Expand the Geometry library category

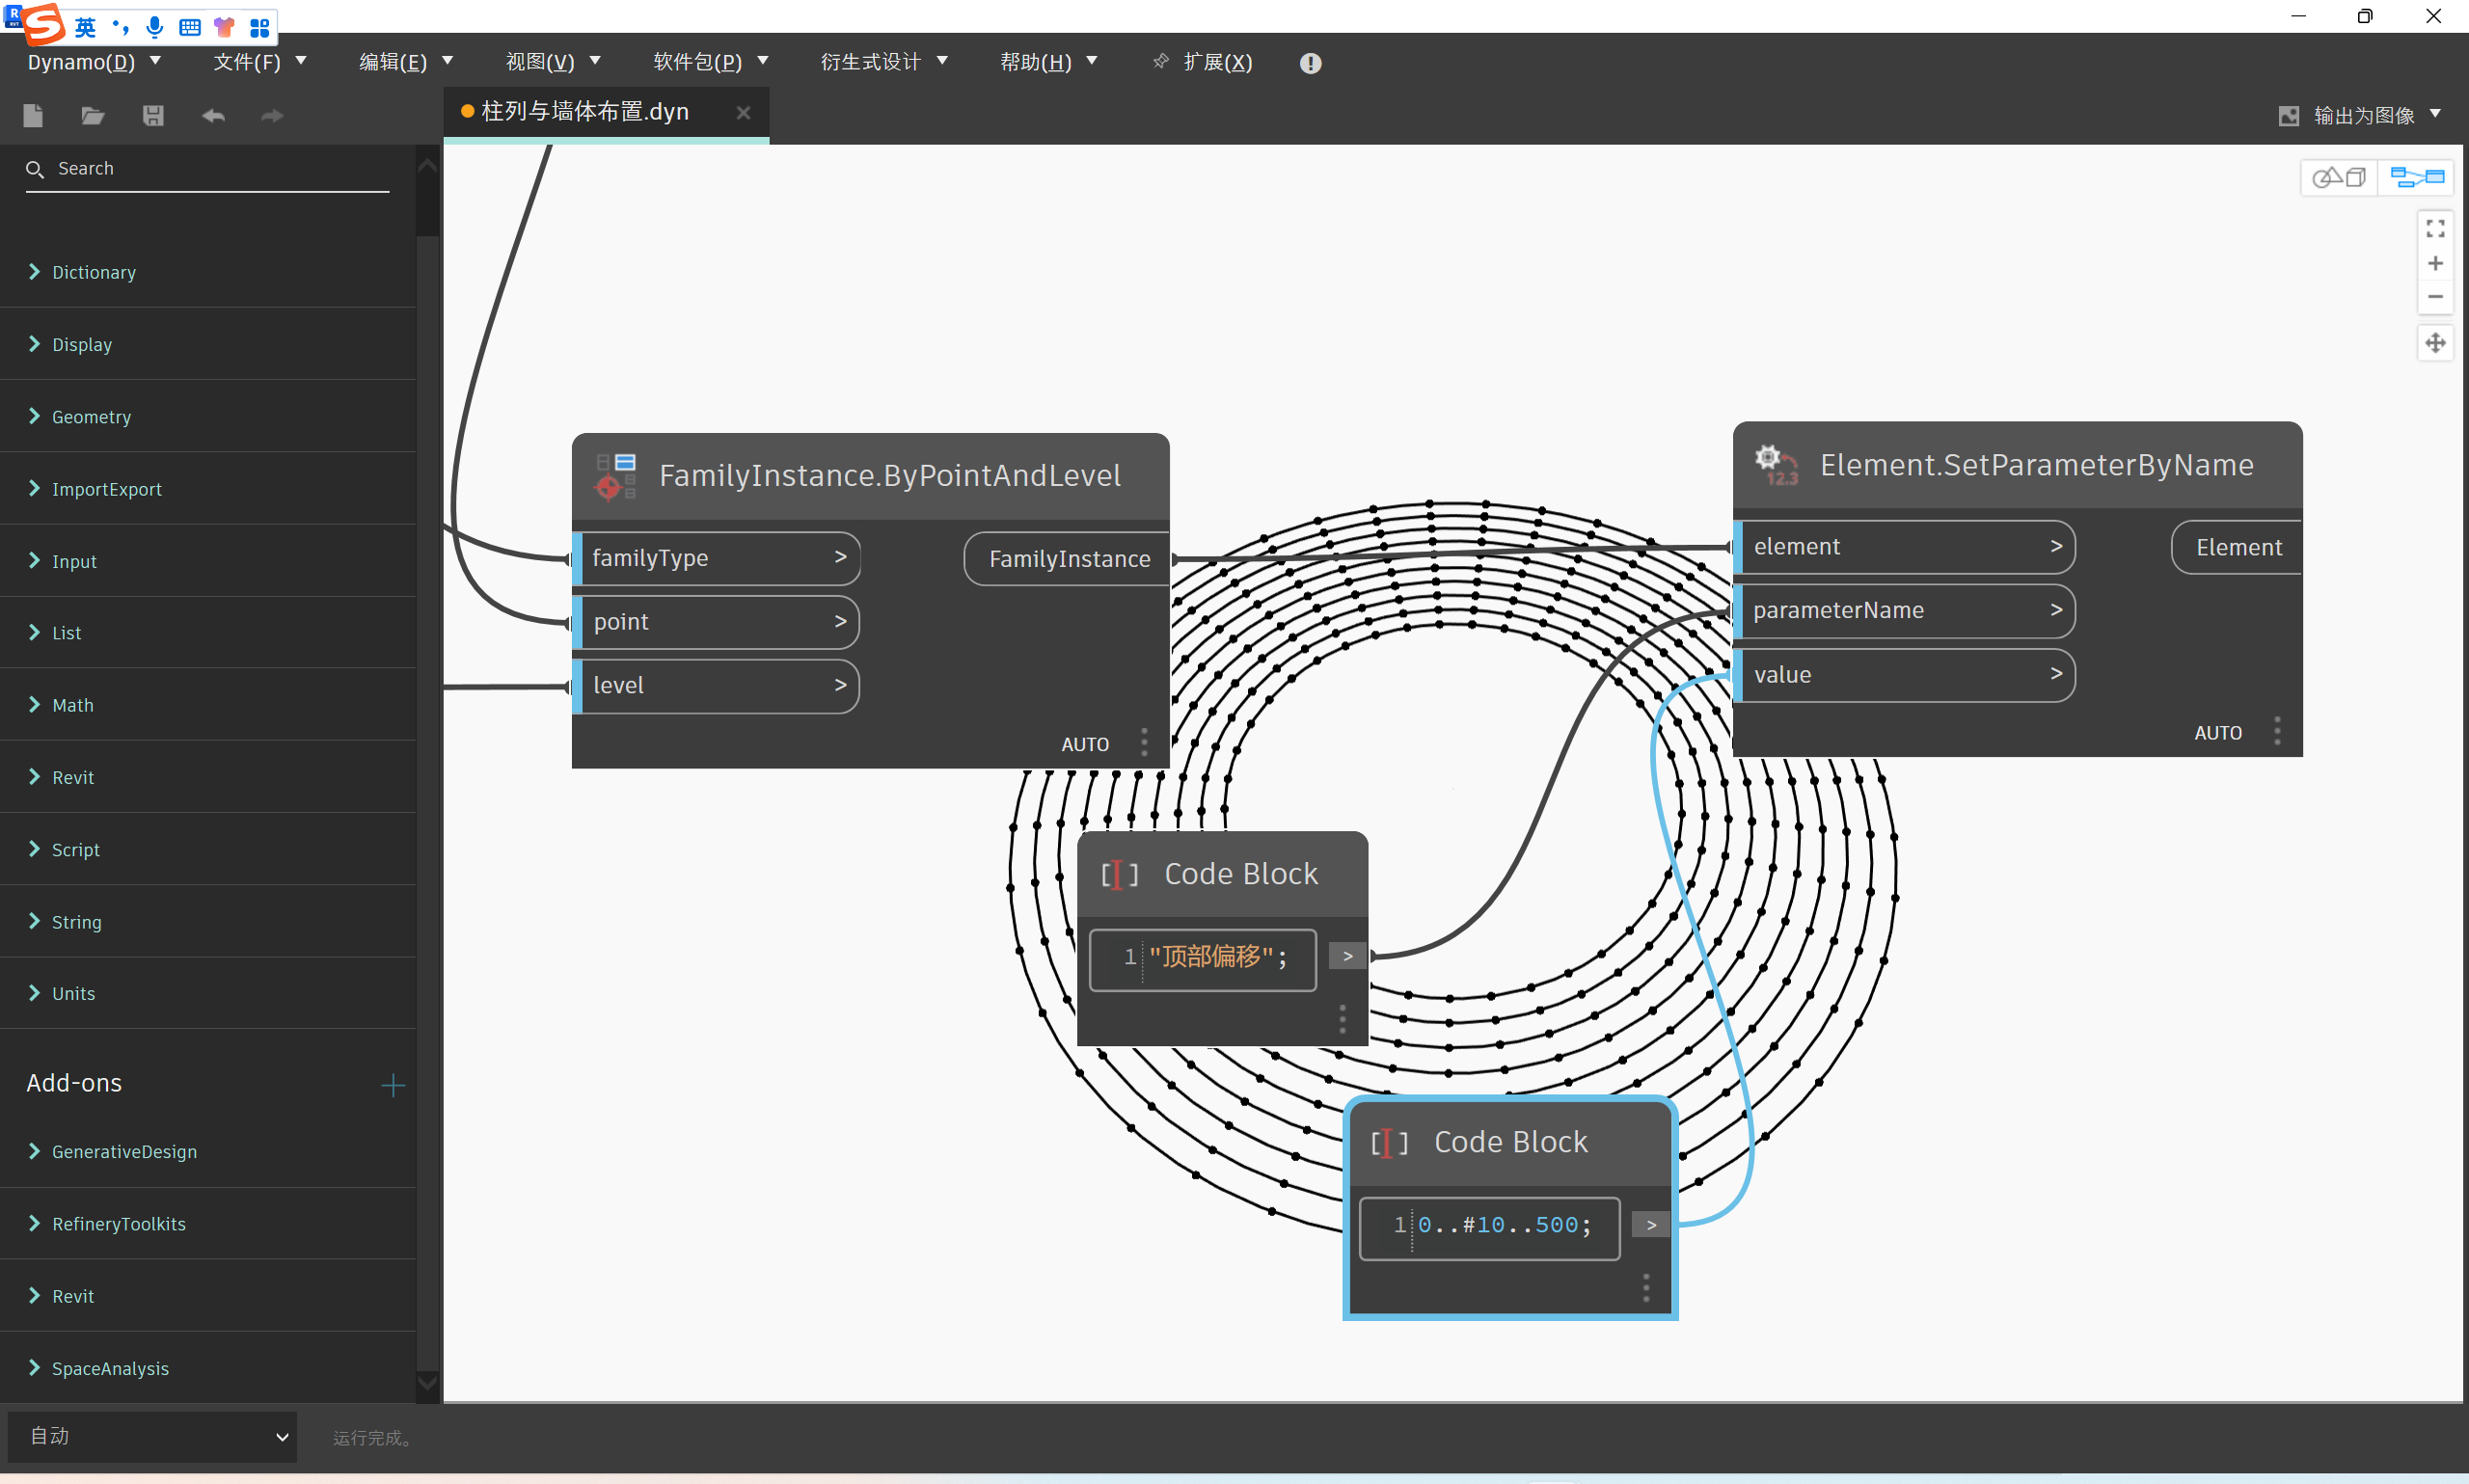(91, 417)
